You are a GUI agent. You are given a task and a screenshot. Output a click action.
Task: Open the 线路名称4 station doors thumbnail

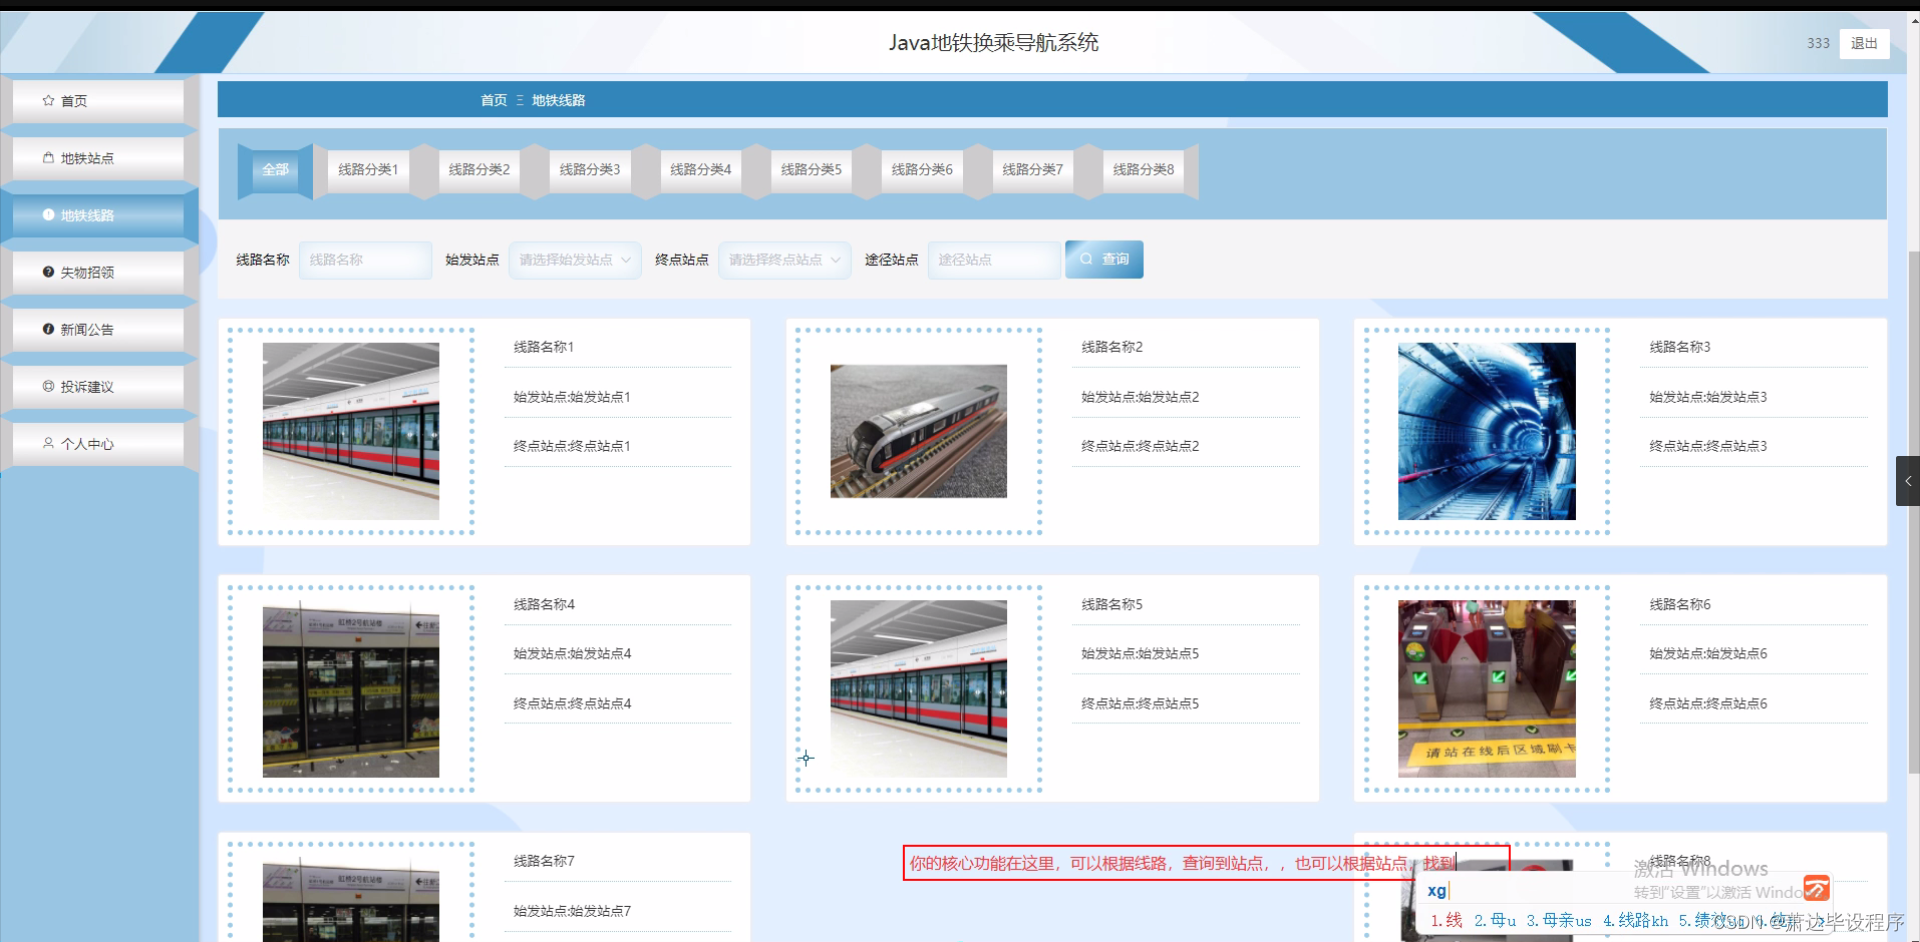(351, 689)
